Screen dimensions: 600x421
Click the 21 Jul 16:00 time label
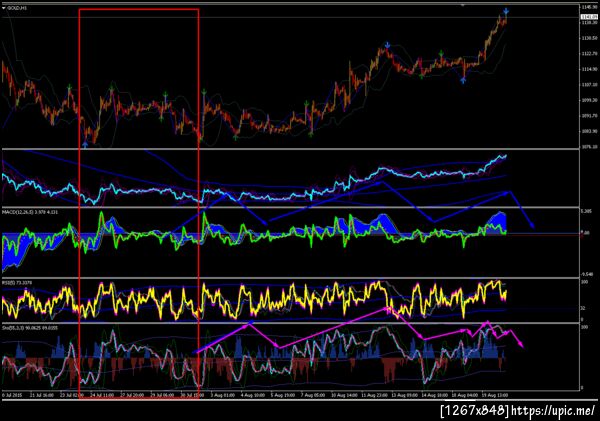(41, 395)
